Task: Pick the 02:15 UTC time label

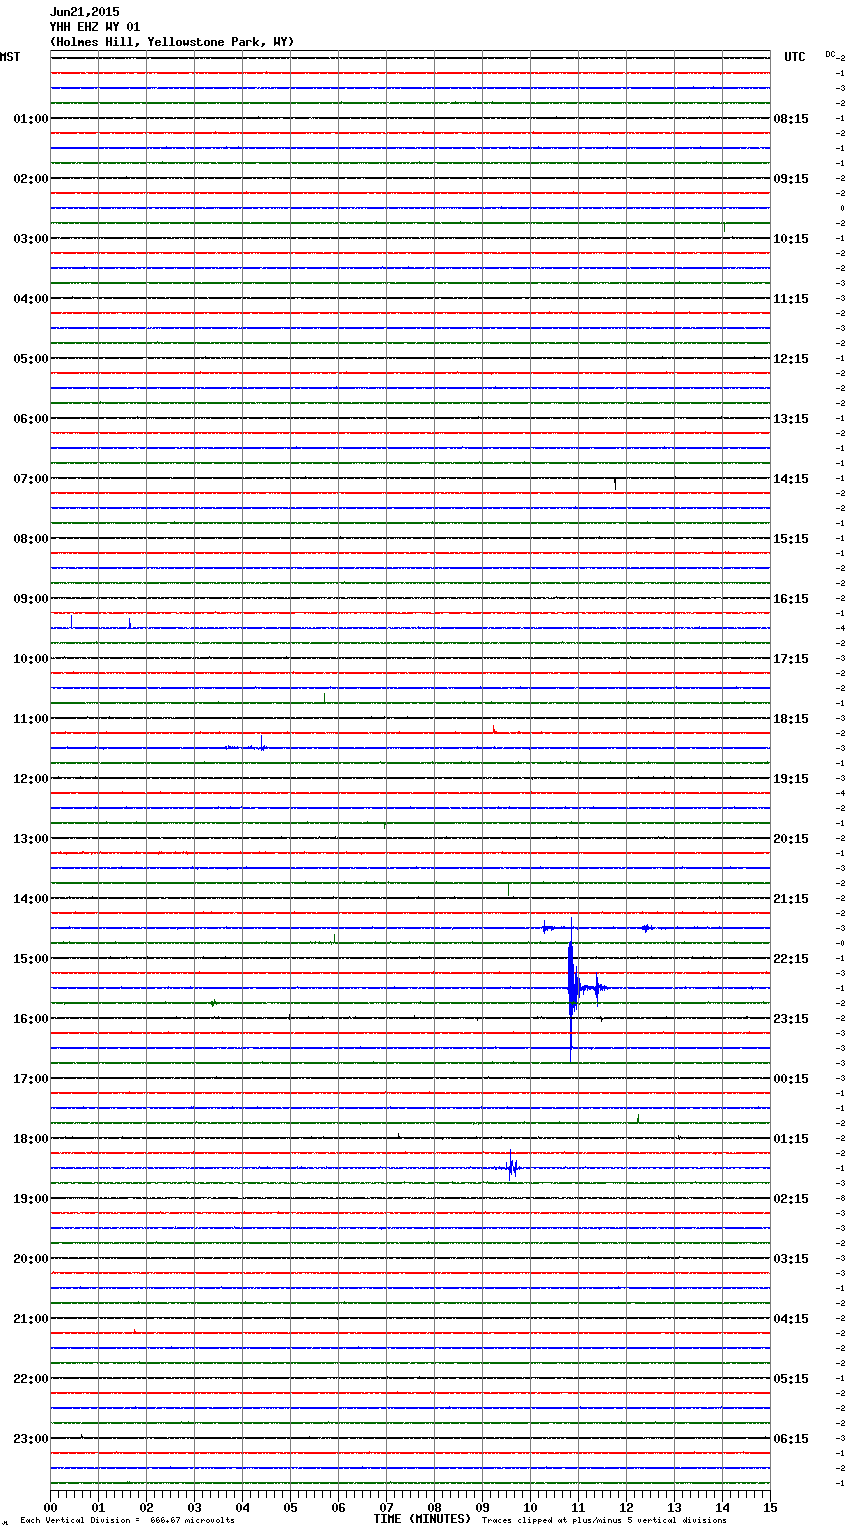Action: click(x=791, y=1199)
